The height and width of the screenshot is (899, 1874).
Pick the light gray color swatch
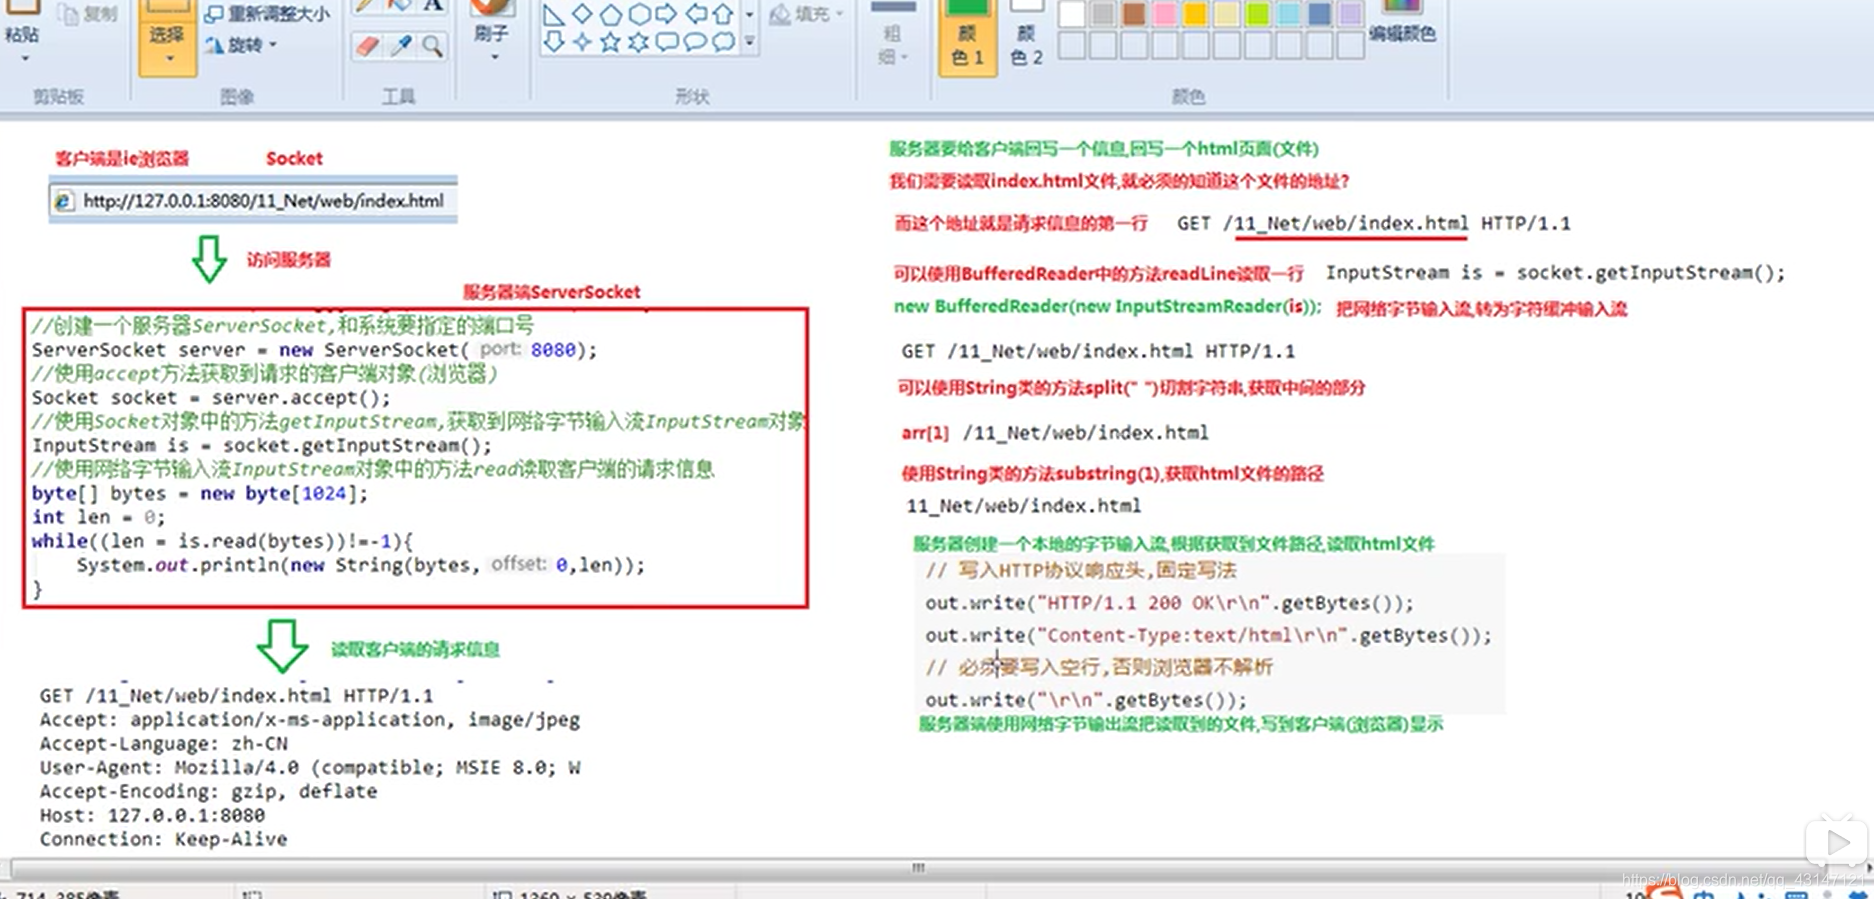pos(1103,14)
